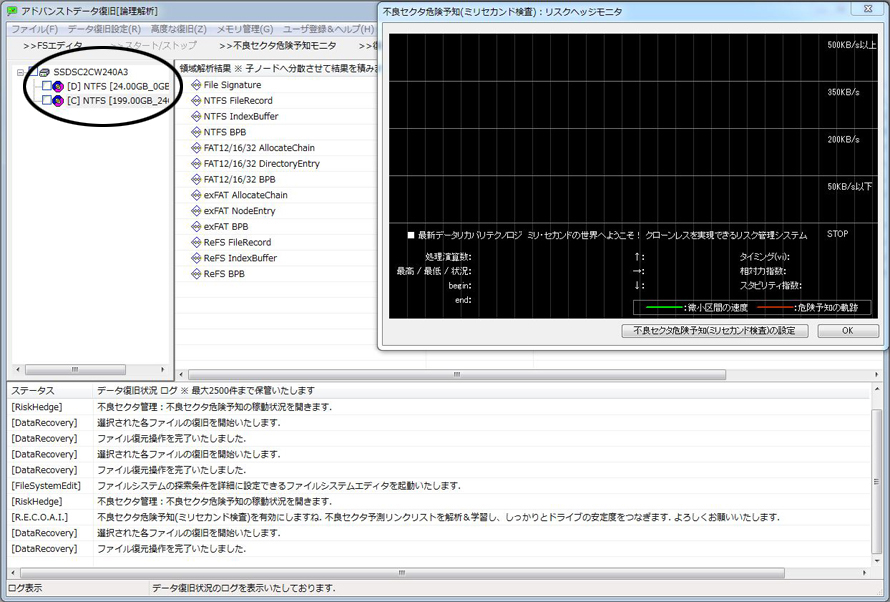Click the 50KB/s以下 graph scale label
The height and width of the screenshot is (602, 890).
(x=849, y=187)
